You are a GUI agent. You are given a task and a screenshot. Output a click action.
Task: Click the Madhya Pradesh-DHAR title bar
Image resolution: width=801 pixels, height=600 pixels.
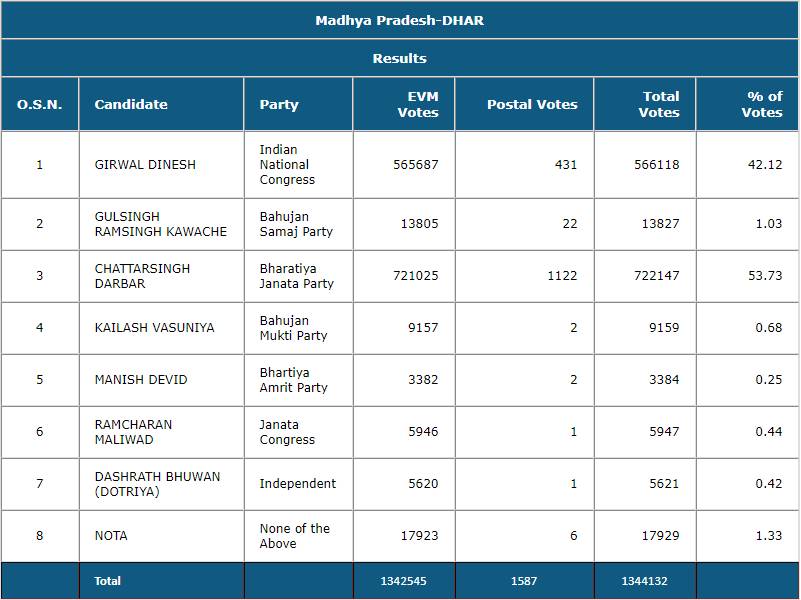tap(400, 20)
